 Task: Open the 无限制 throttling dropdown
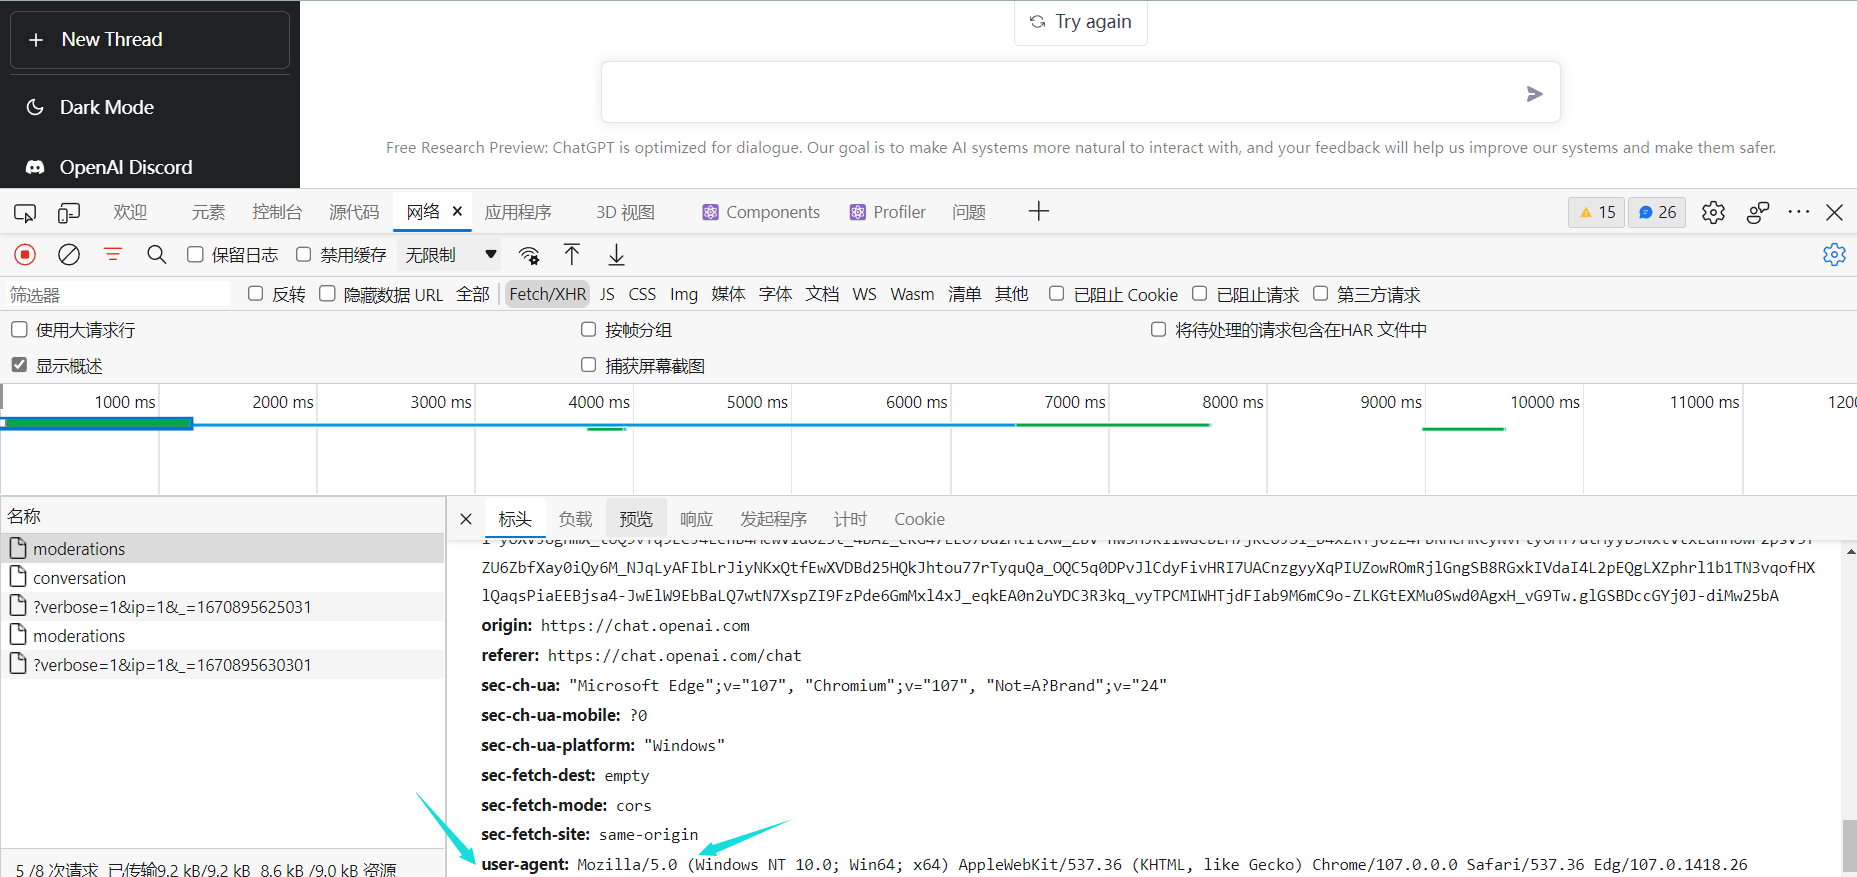coord(450,255)
